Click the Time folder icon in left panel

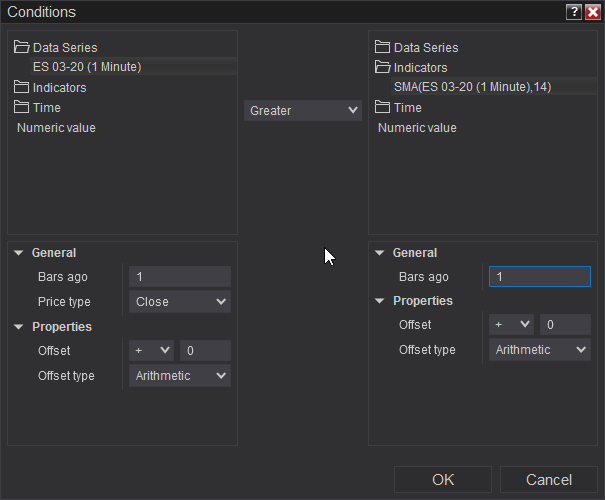tap(22, 107)
